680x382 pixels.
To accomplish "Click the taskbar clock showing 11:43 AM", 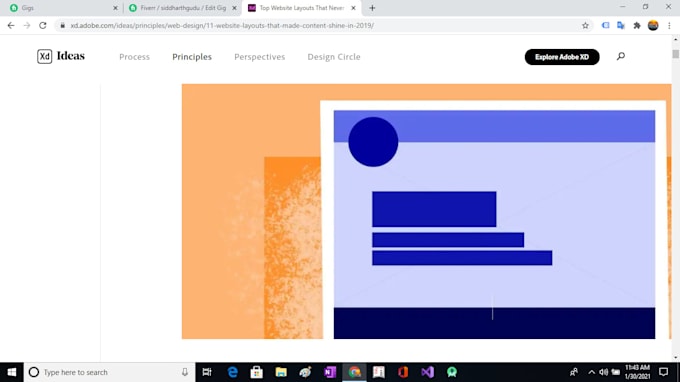I will [637, 372].
